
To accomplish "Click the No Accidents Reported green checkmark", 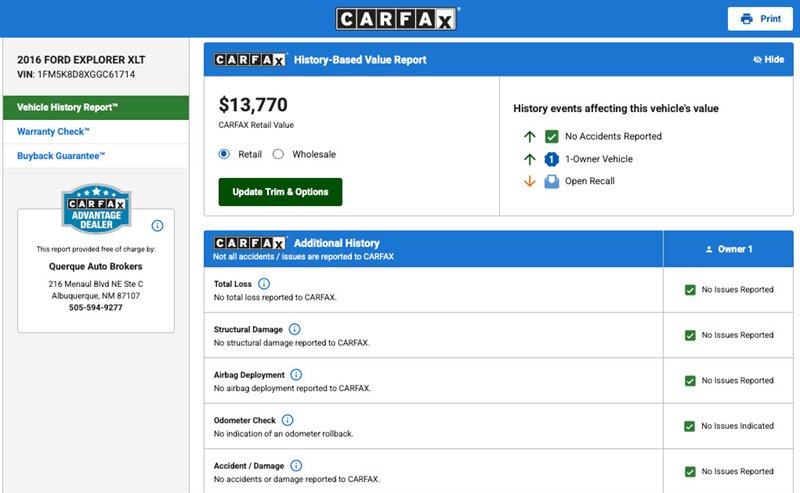I will click(x=551, y=136).
